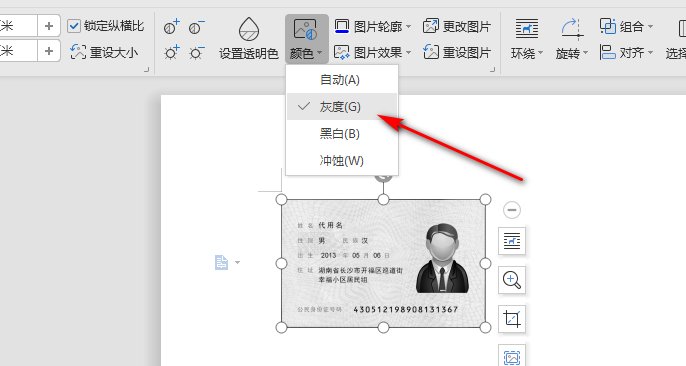This screenshot has width=686, height=366.
Task: Open the Align dropdown
Action: point(626,52)
